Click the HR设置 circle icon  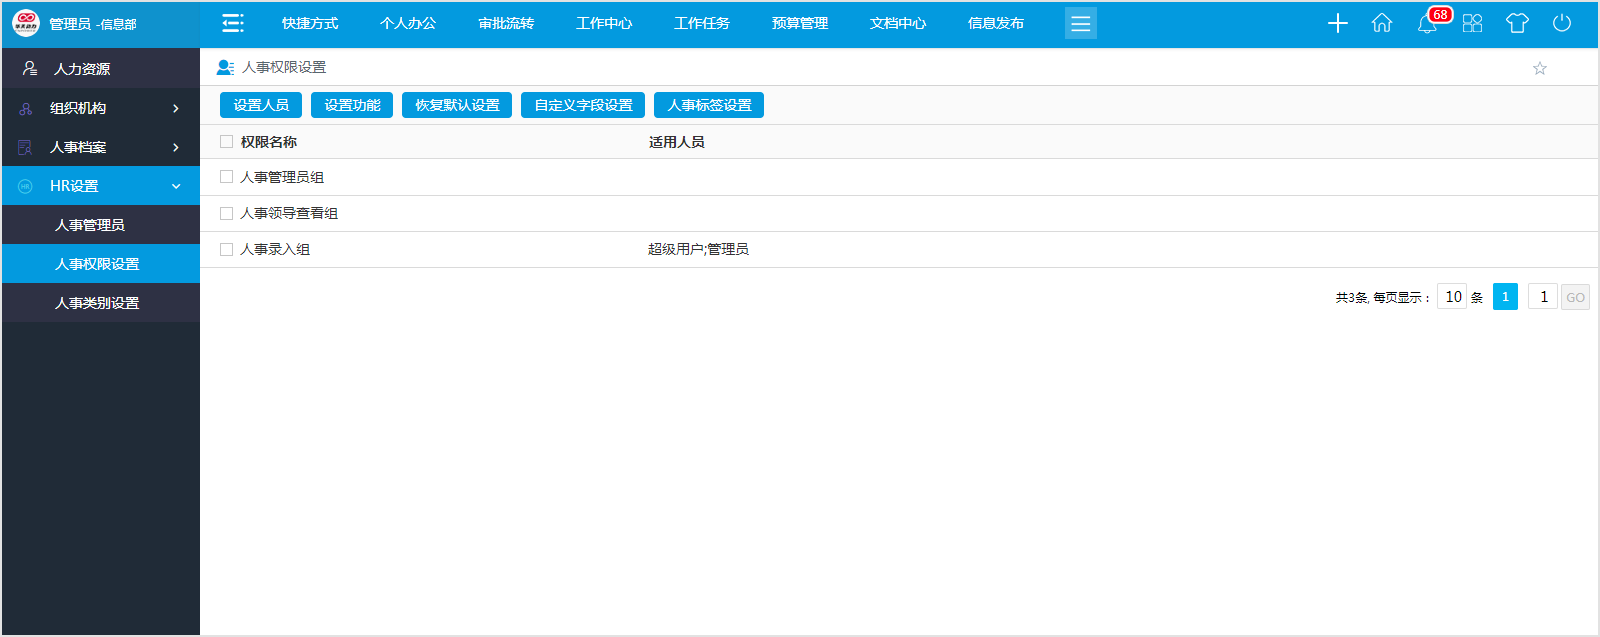(x=26, y=186)
